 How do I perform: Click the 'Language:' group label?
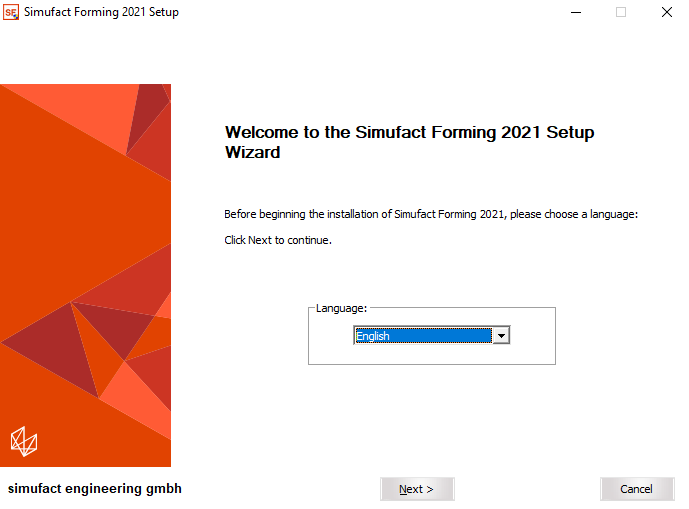341,308
